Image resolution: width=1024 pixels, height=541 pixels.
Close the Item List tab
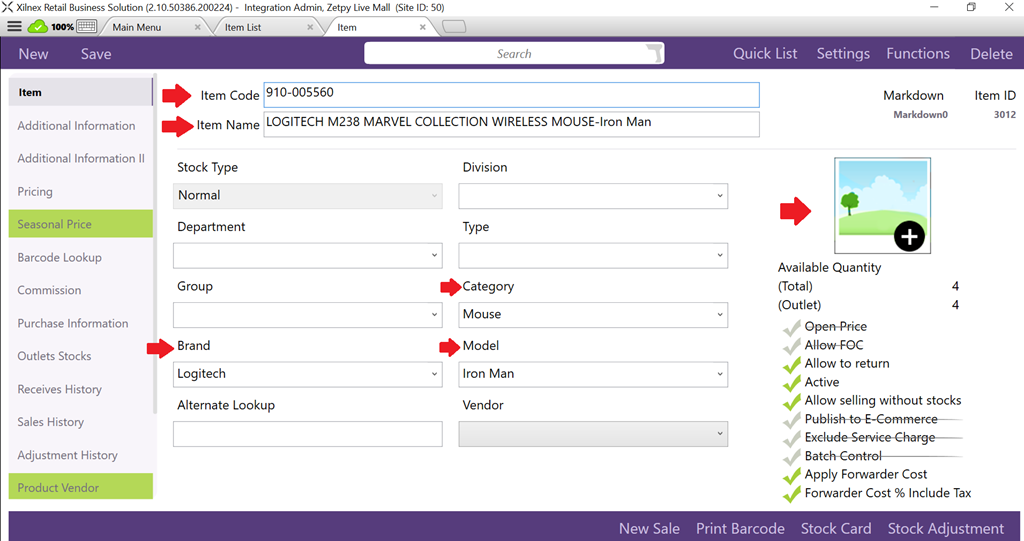(310, 27)
